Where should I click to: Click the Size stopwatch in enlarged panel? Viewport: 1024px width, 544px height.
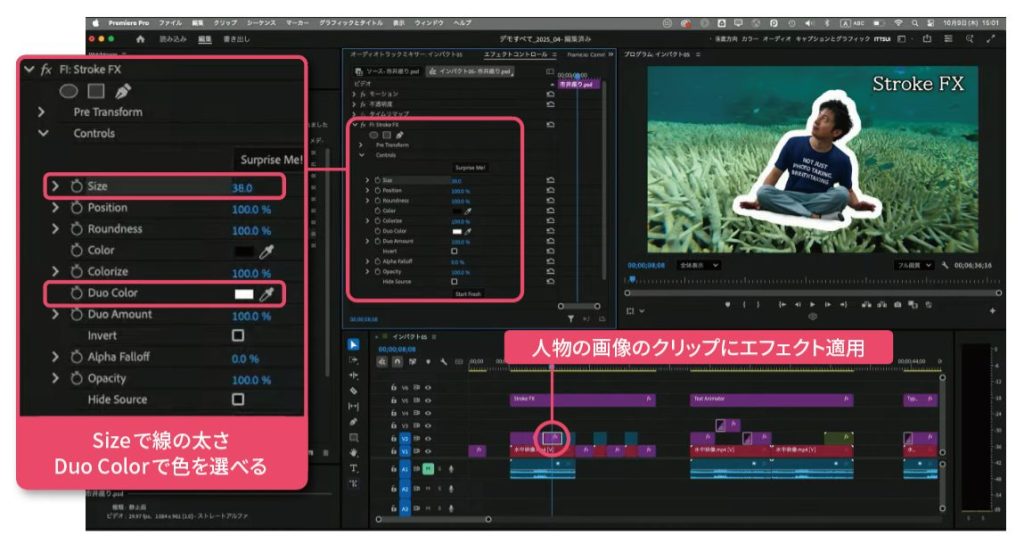76,187
